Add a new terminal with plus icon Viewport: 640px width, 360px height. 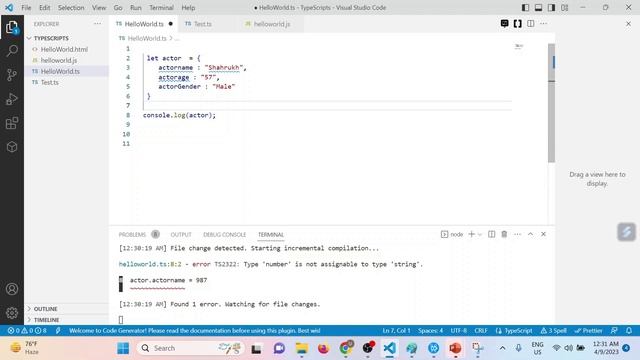point(471,234)
